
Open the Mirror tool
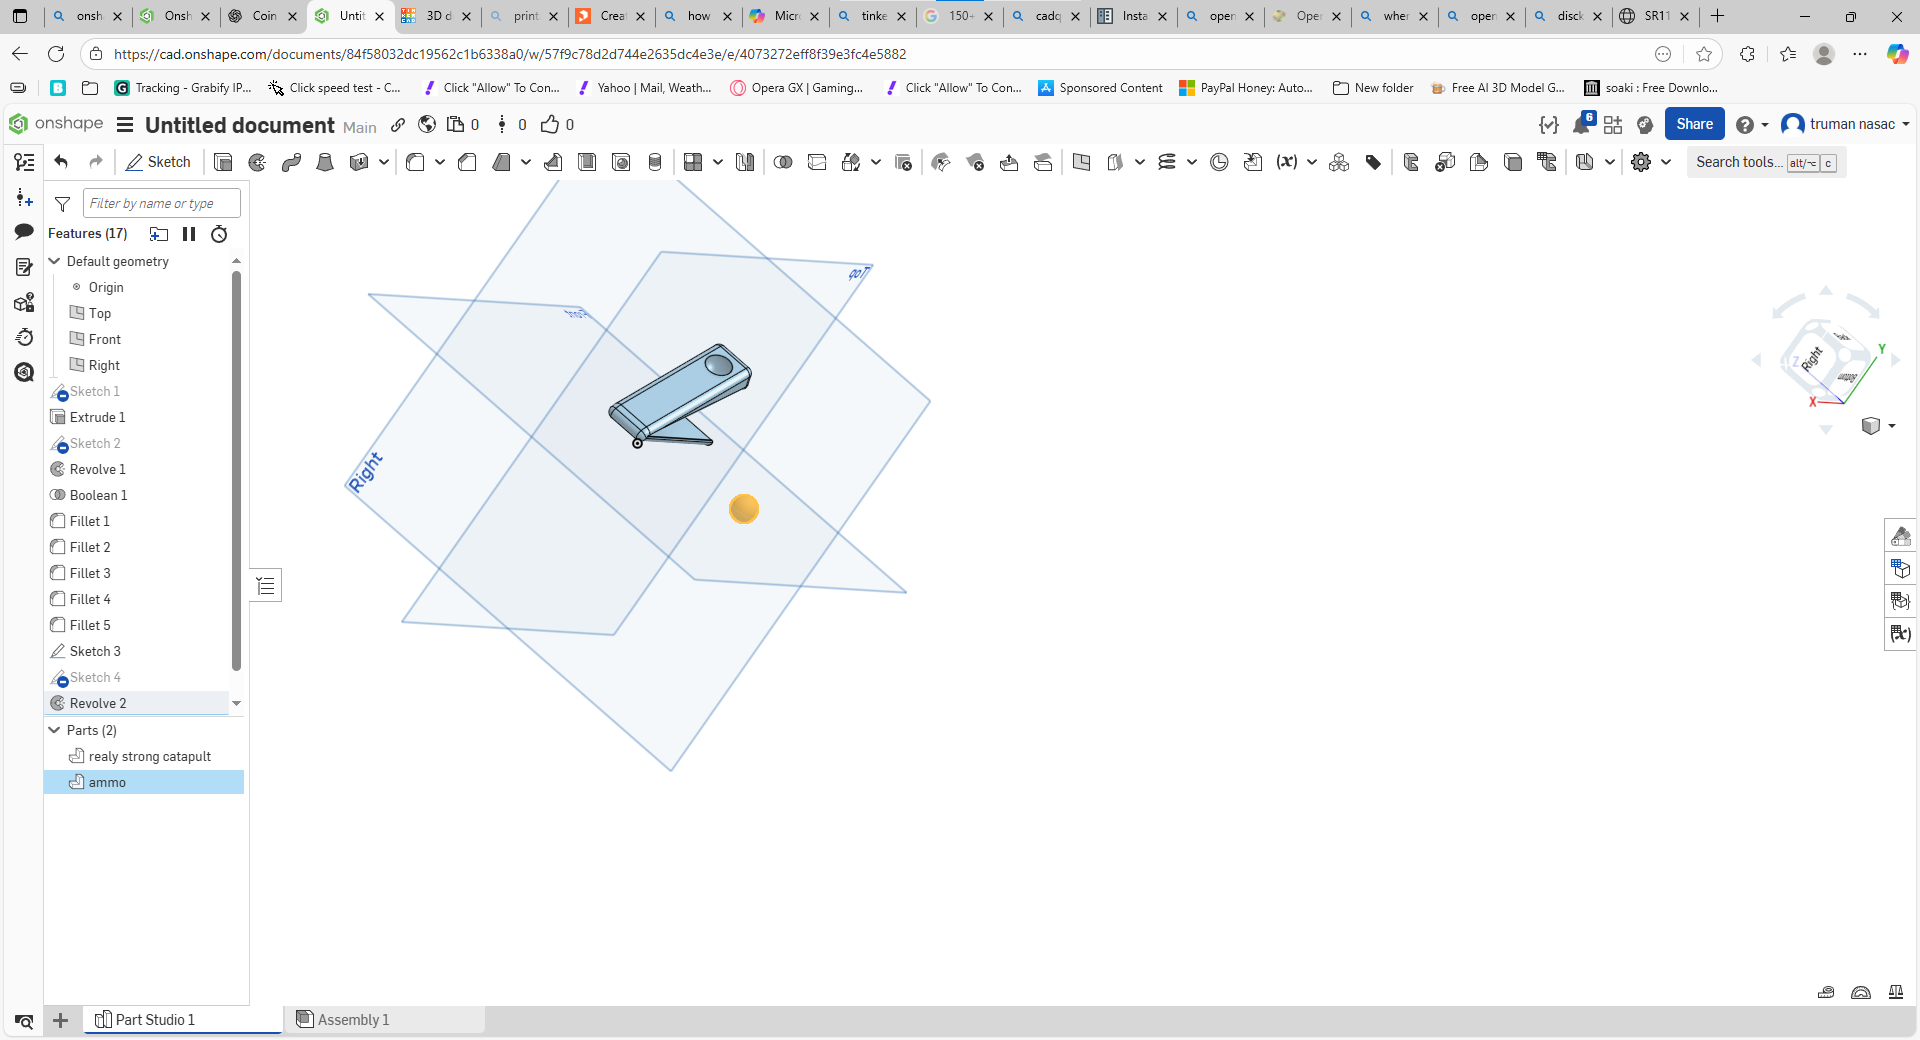tap(745, 162)
